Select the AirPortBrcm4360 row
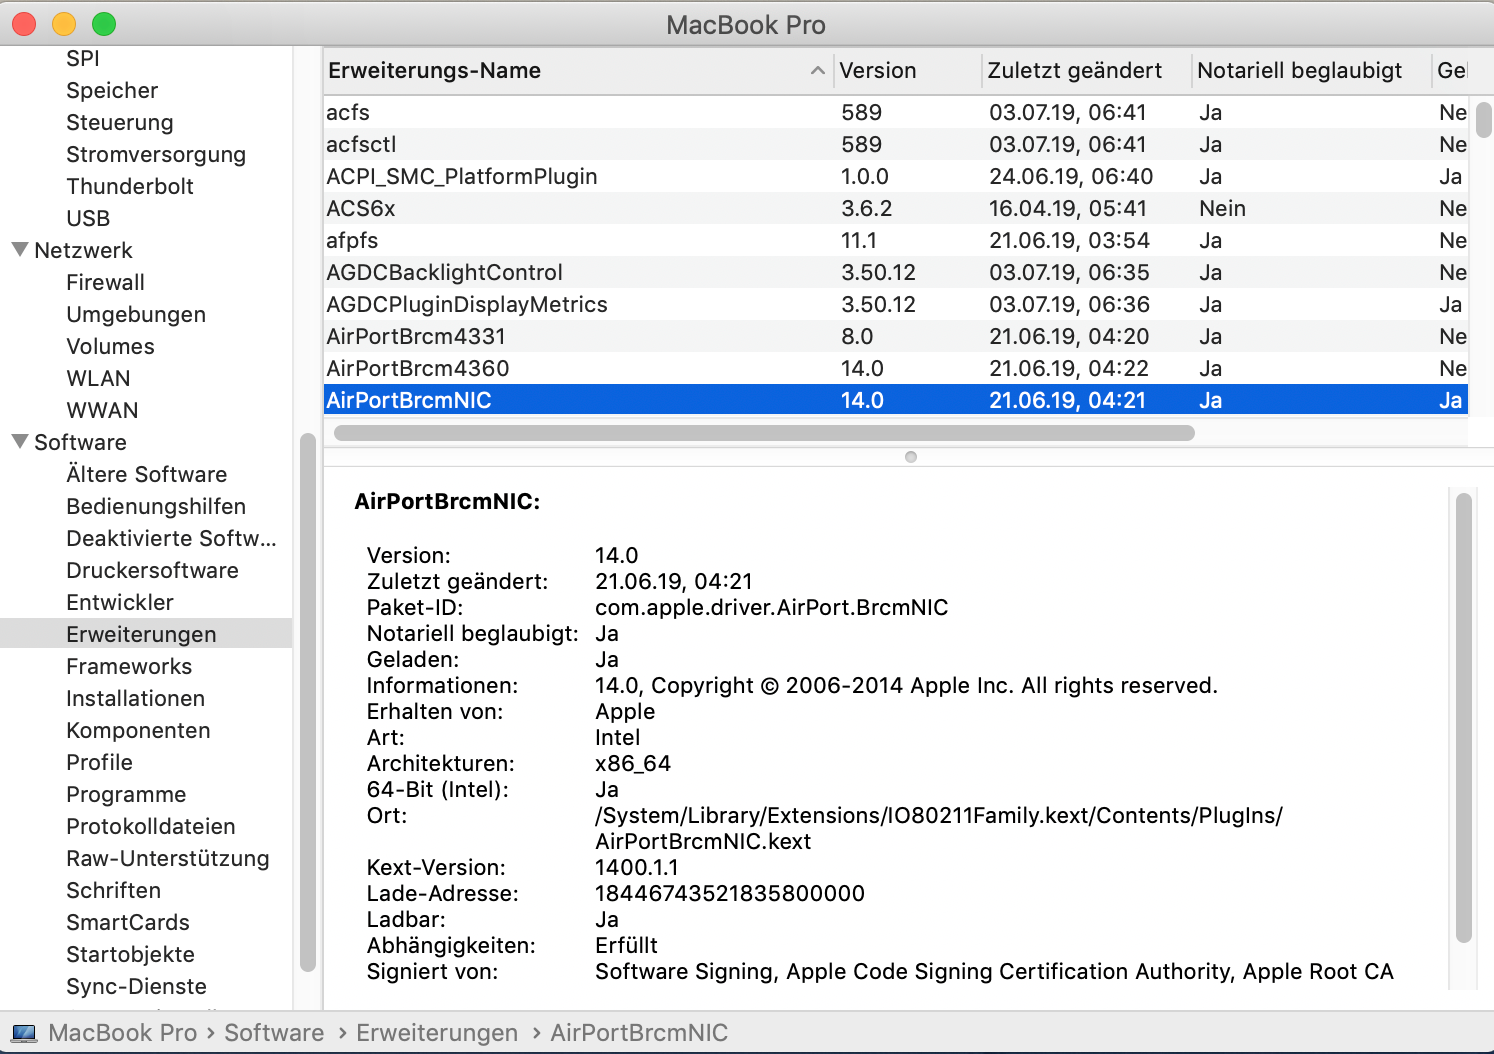This screenshot has height=1054, width=1494. (418, 369)
